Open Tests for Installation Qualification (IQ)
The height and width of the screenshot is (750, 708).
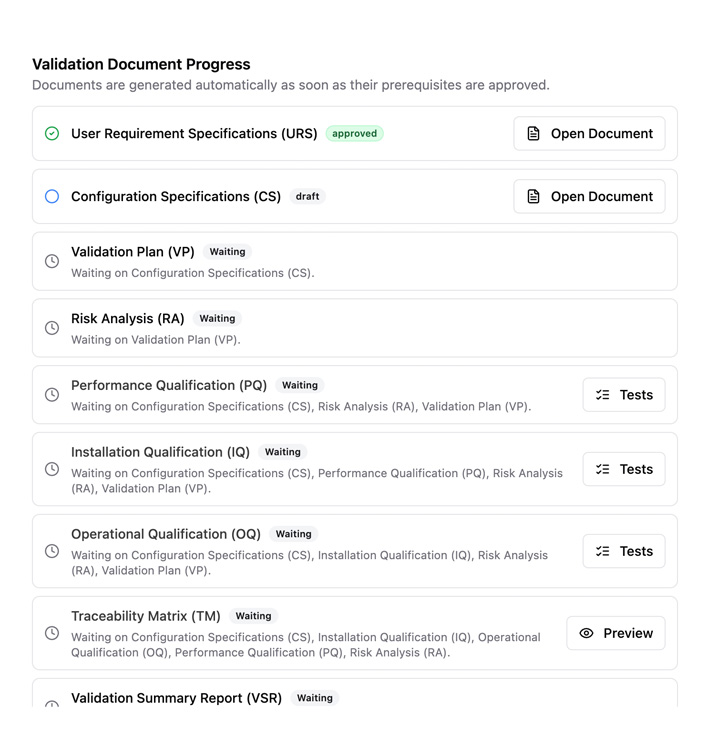tap(624, 469)
